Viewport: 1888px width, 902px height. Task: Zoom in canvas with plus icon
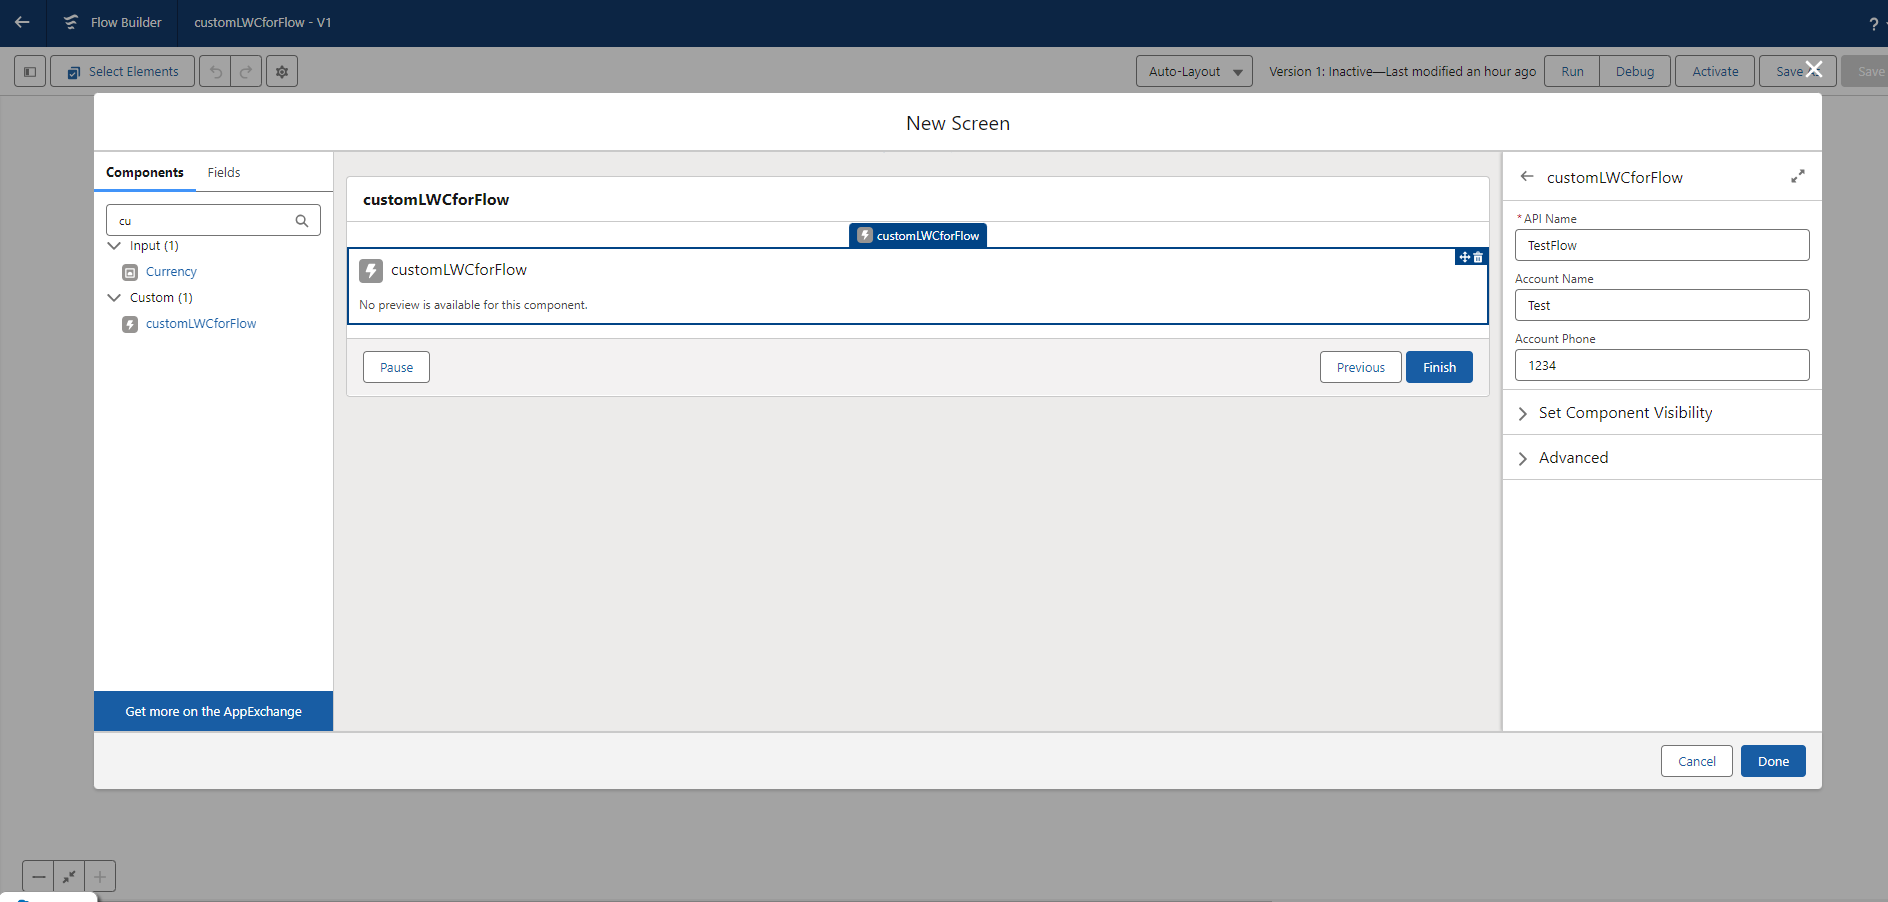click(x=100, y=876)
